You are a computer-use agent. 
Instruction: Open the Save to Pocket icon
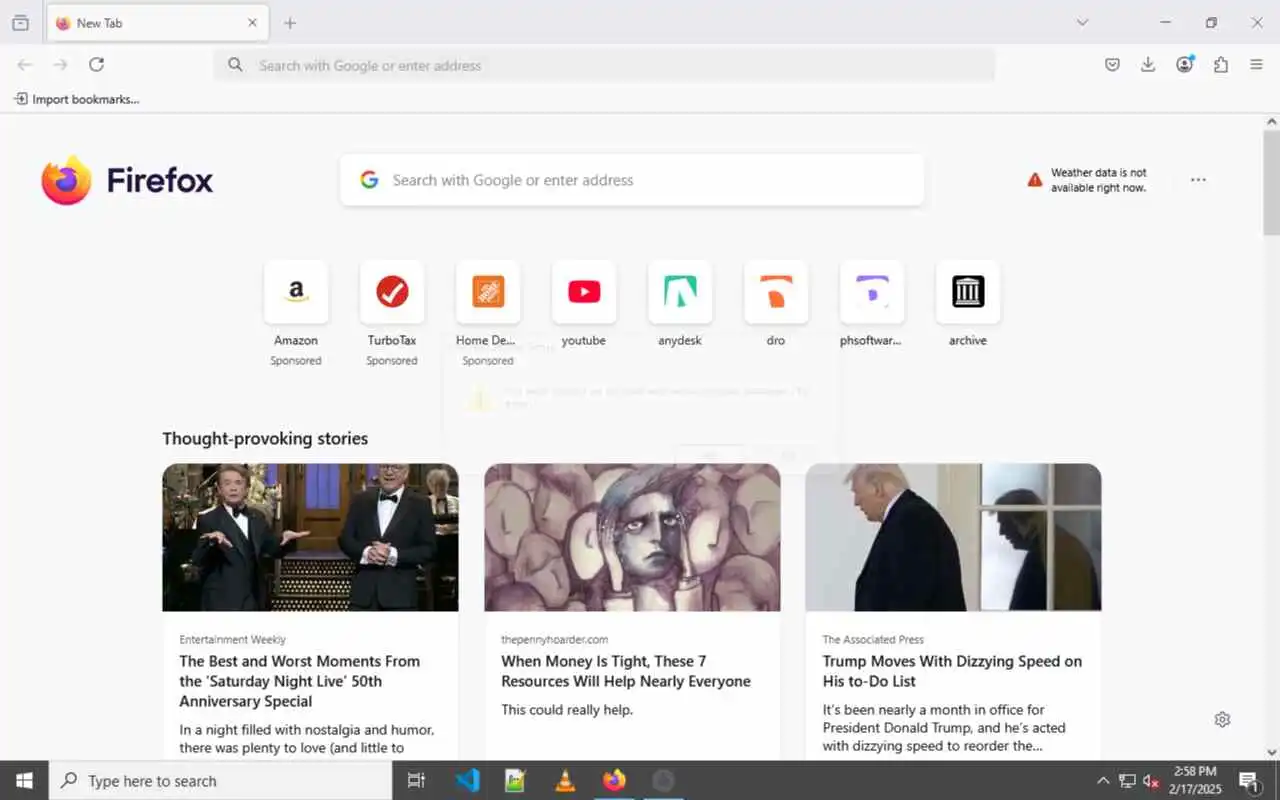pyautogui.click(x=1112, y=65)
